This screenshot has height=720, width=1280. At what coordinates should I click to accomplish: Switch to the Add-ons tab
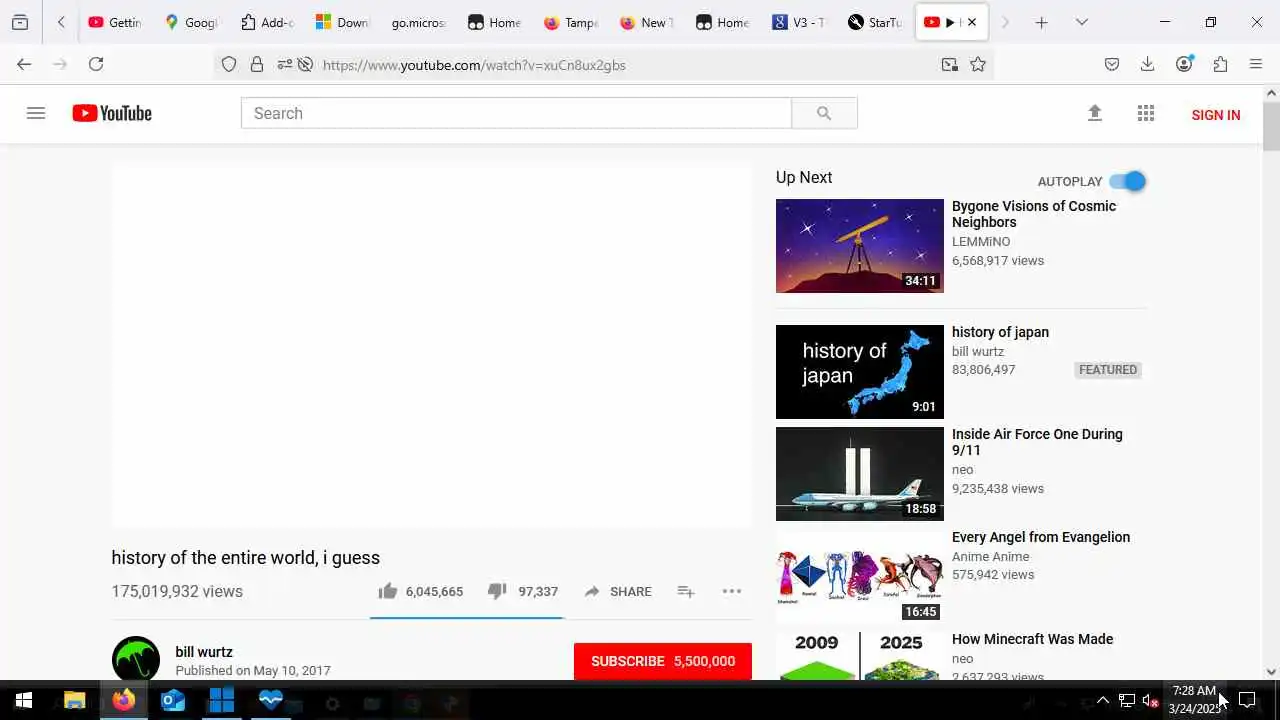click(x=267, y=22)
